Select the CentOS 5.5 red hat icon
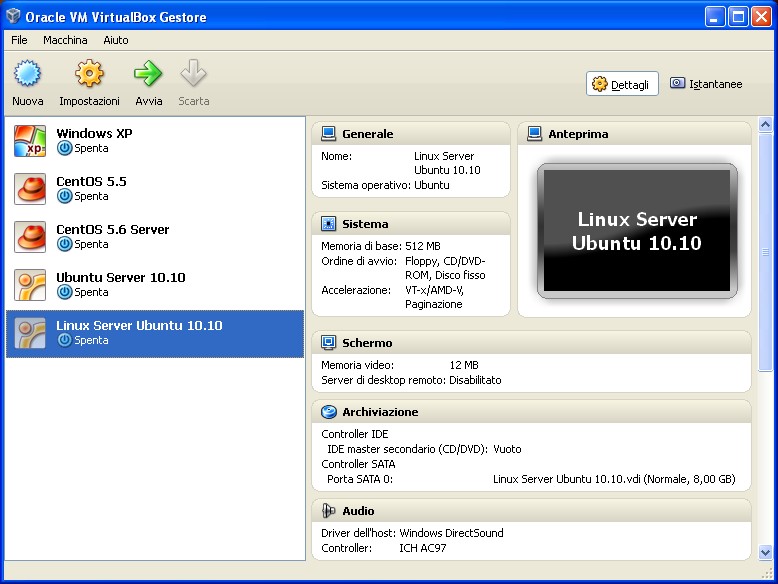 [x=30, y=189]
